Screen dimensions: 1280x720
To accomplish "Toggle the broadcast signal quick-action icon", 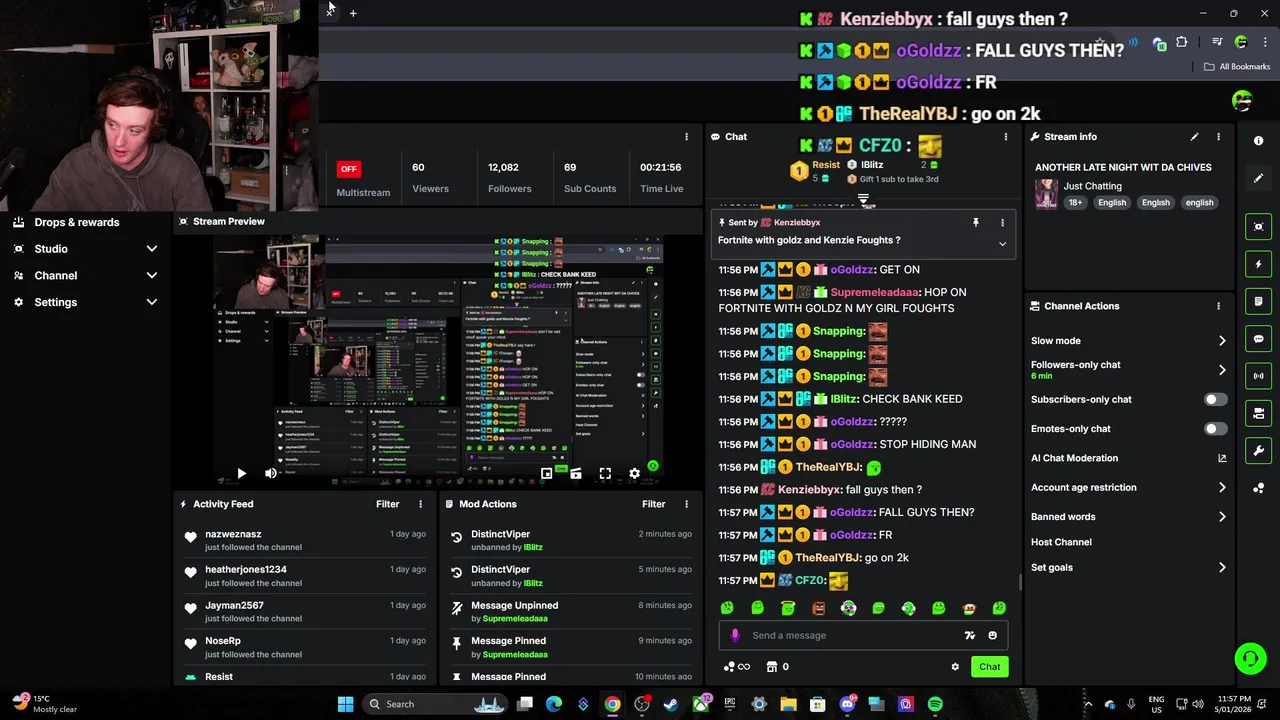I will (1258, 376).
